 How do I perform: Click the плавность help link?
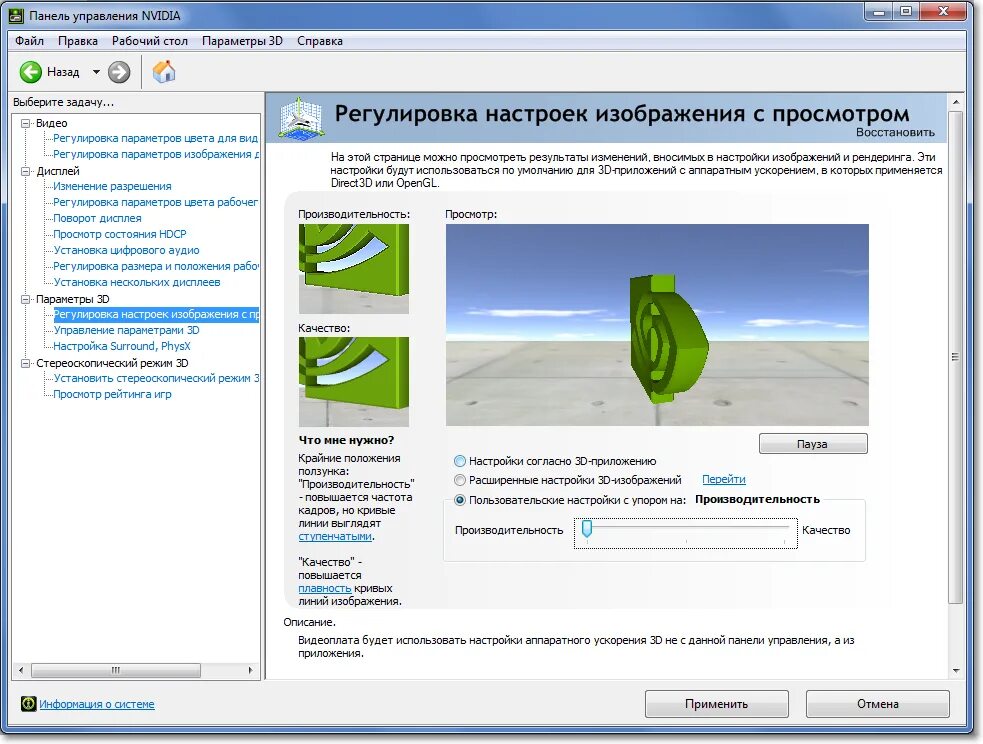coord(325,589)
